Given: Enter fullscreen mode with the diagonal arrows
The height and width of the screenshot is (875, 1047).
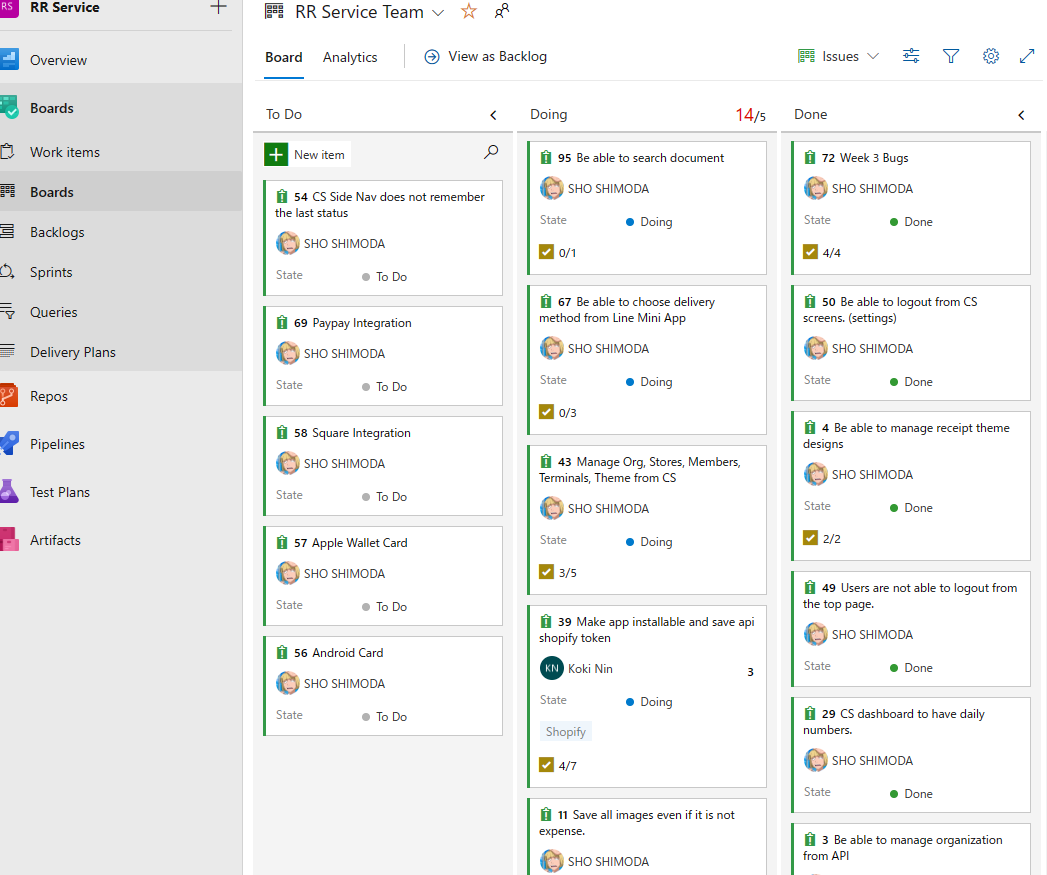Looking at the screenshot, I should 1027,56.
